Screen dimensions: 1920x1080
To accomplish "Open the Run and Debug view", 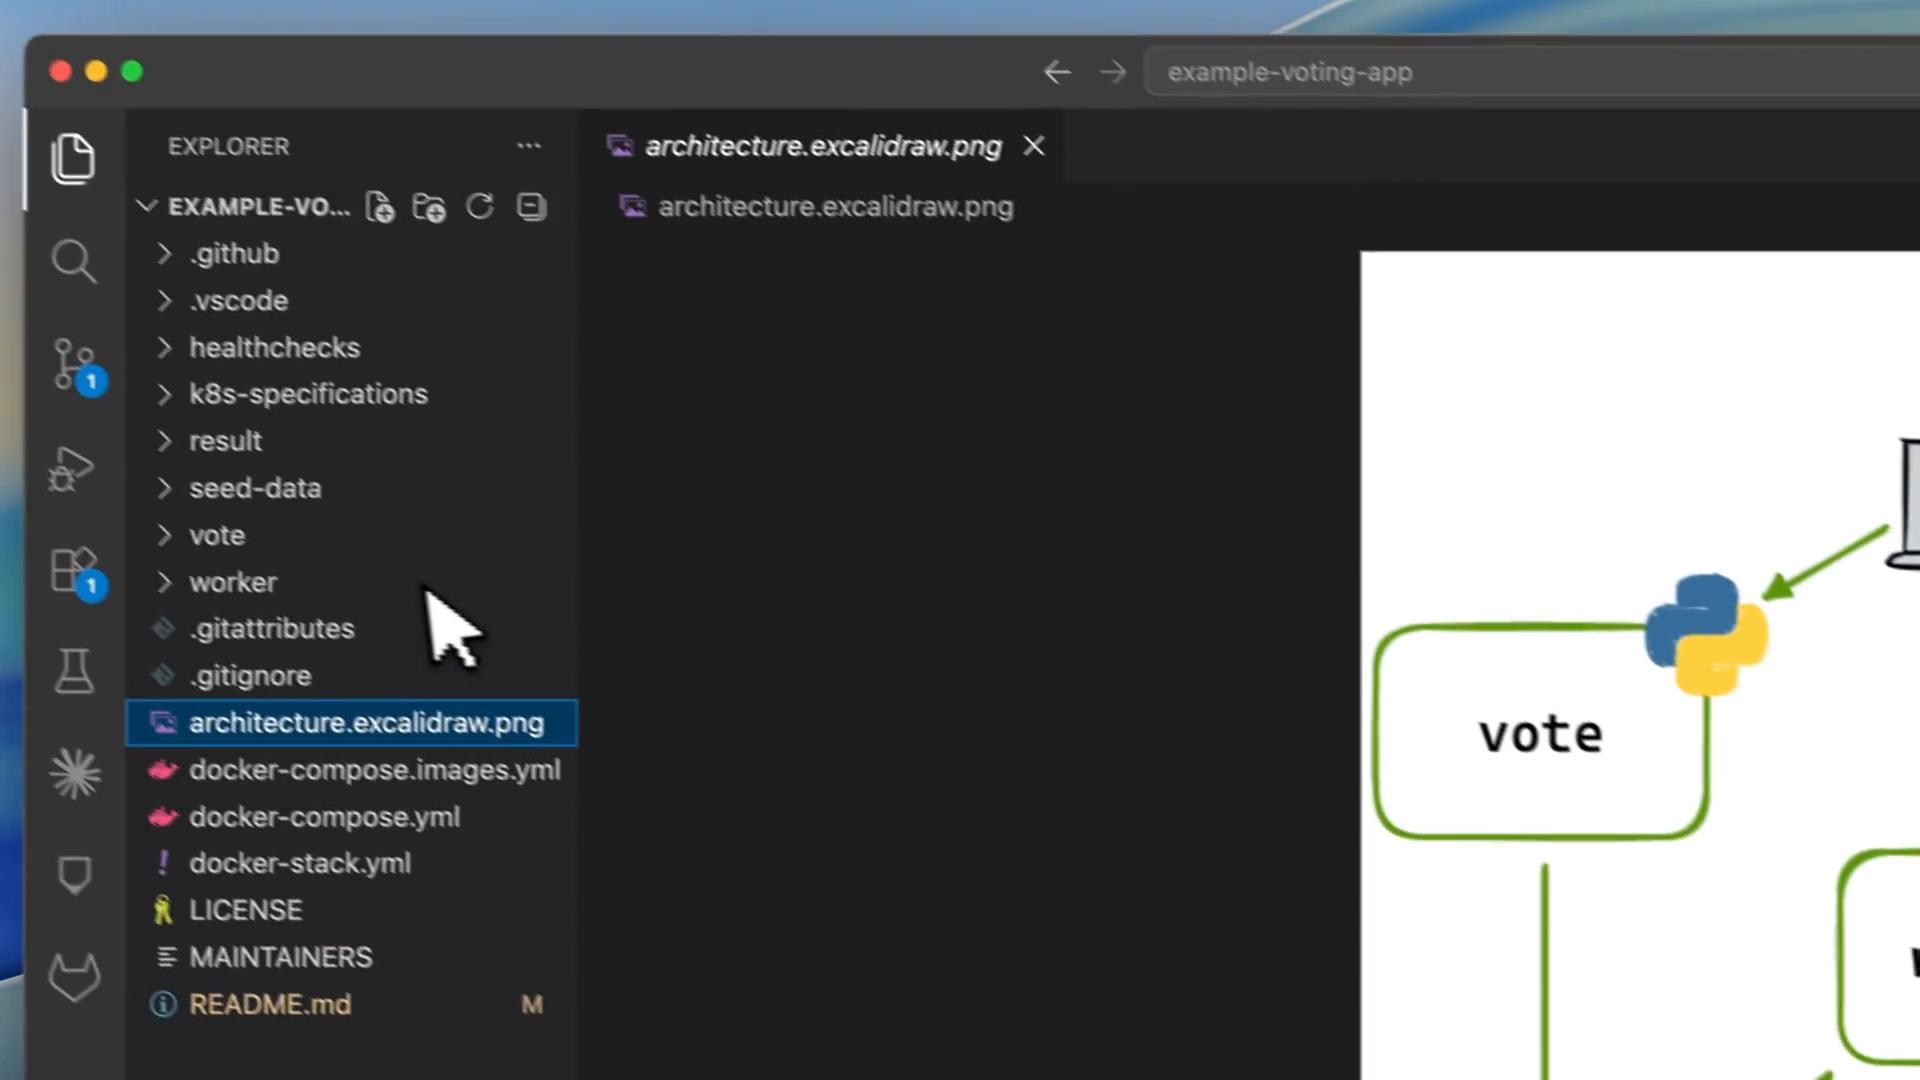I will (72, 468).
